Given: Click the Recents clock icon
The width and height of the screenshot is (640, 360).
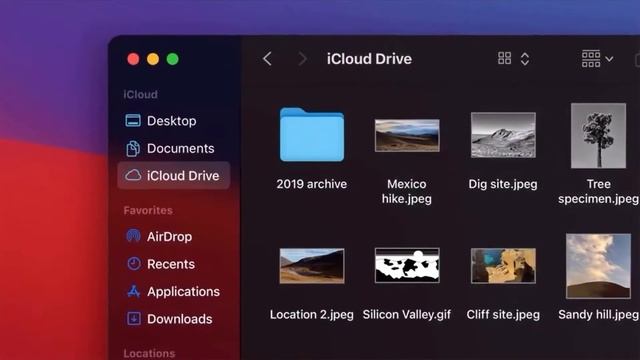Looking at the screenshot, I should tap(133, 264).
